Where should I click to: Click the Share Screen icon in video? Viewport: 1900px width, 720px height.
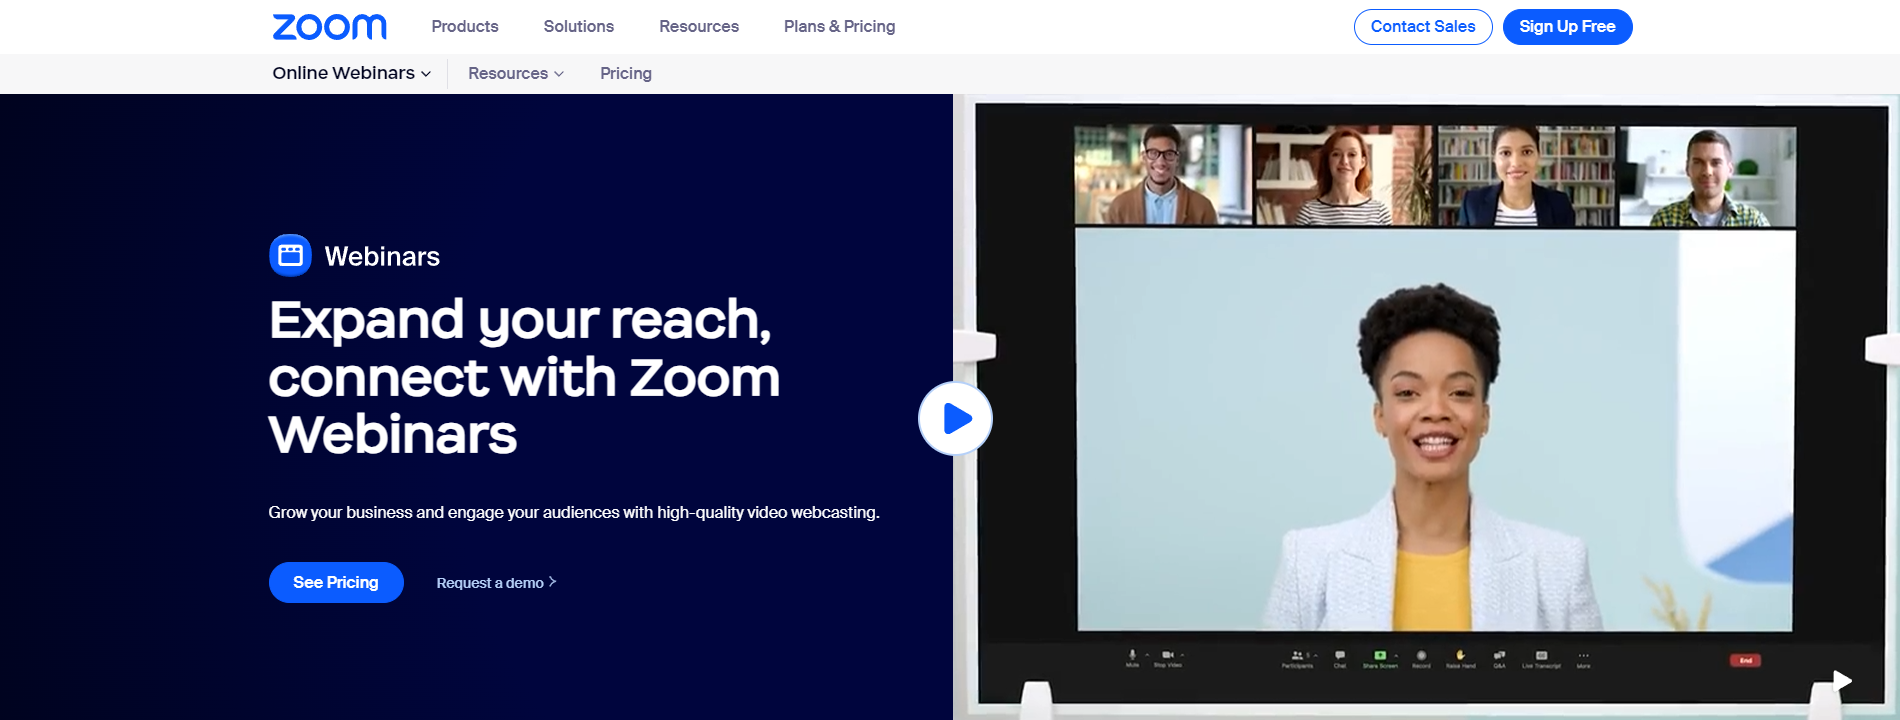tap(1380, 656)
